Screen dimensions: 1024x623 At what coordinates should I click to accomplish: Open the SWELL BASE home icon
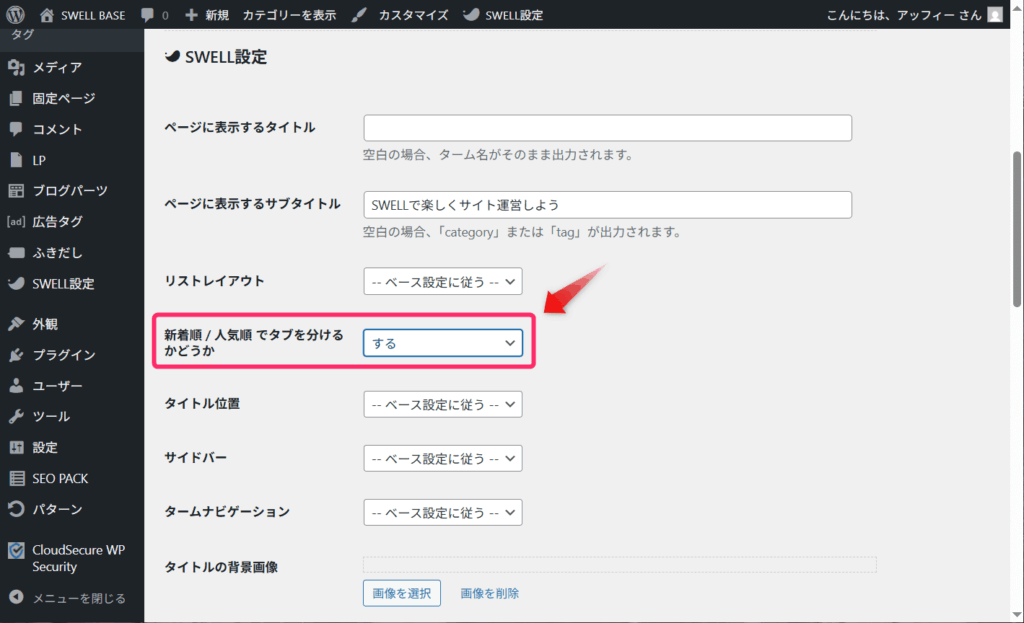[x=46, y=14]
